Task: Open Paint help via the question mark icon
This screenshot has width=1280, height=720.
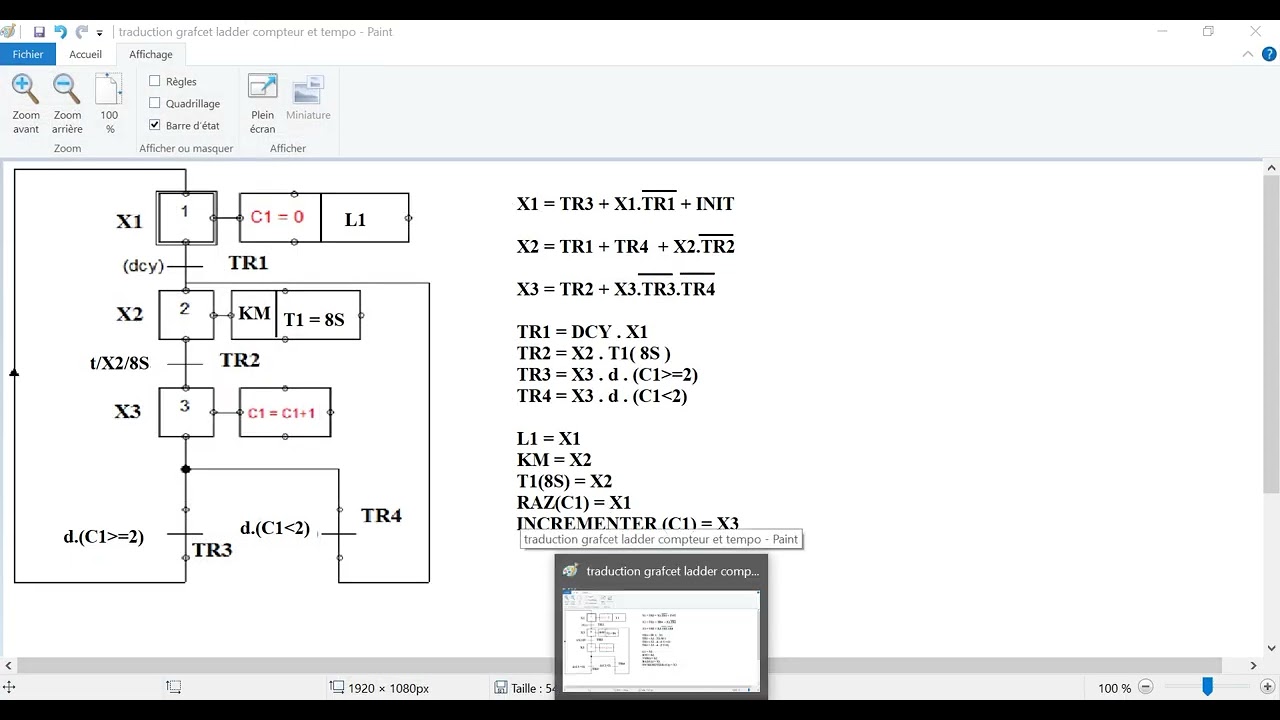Action: pyautogui.click(x=1269, y=54)
